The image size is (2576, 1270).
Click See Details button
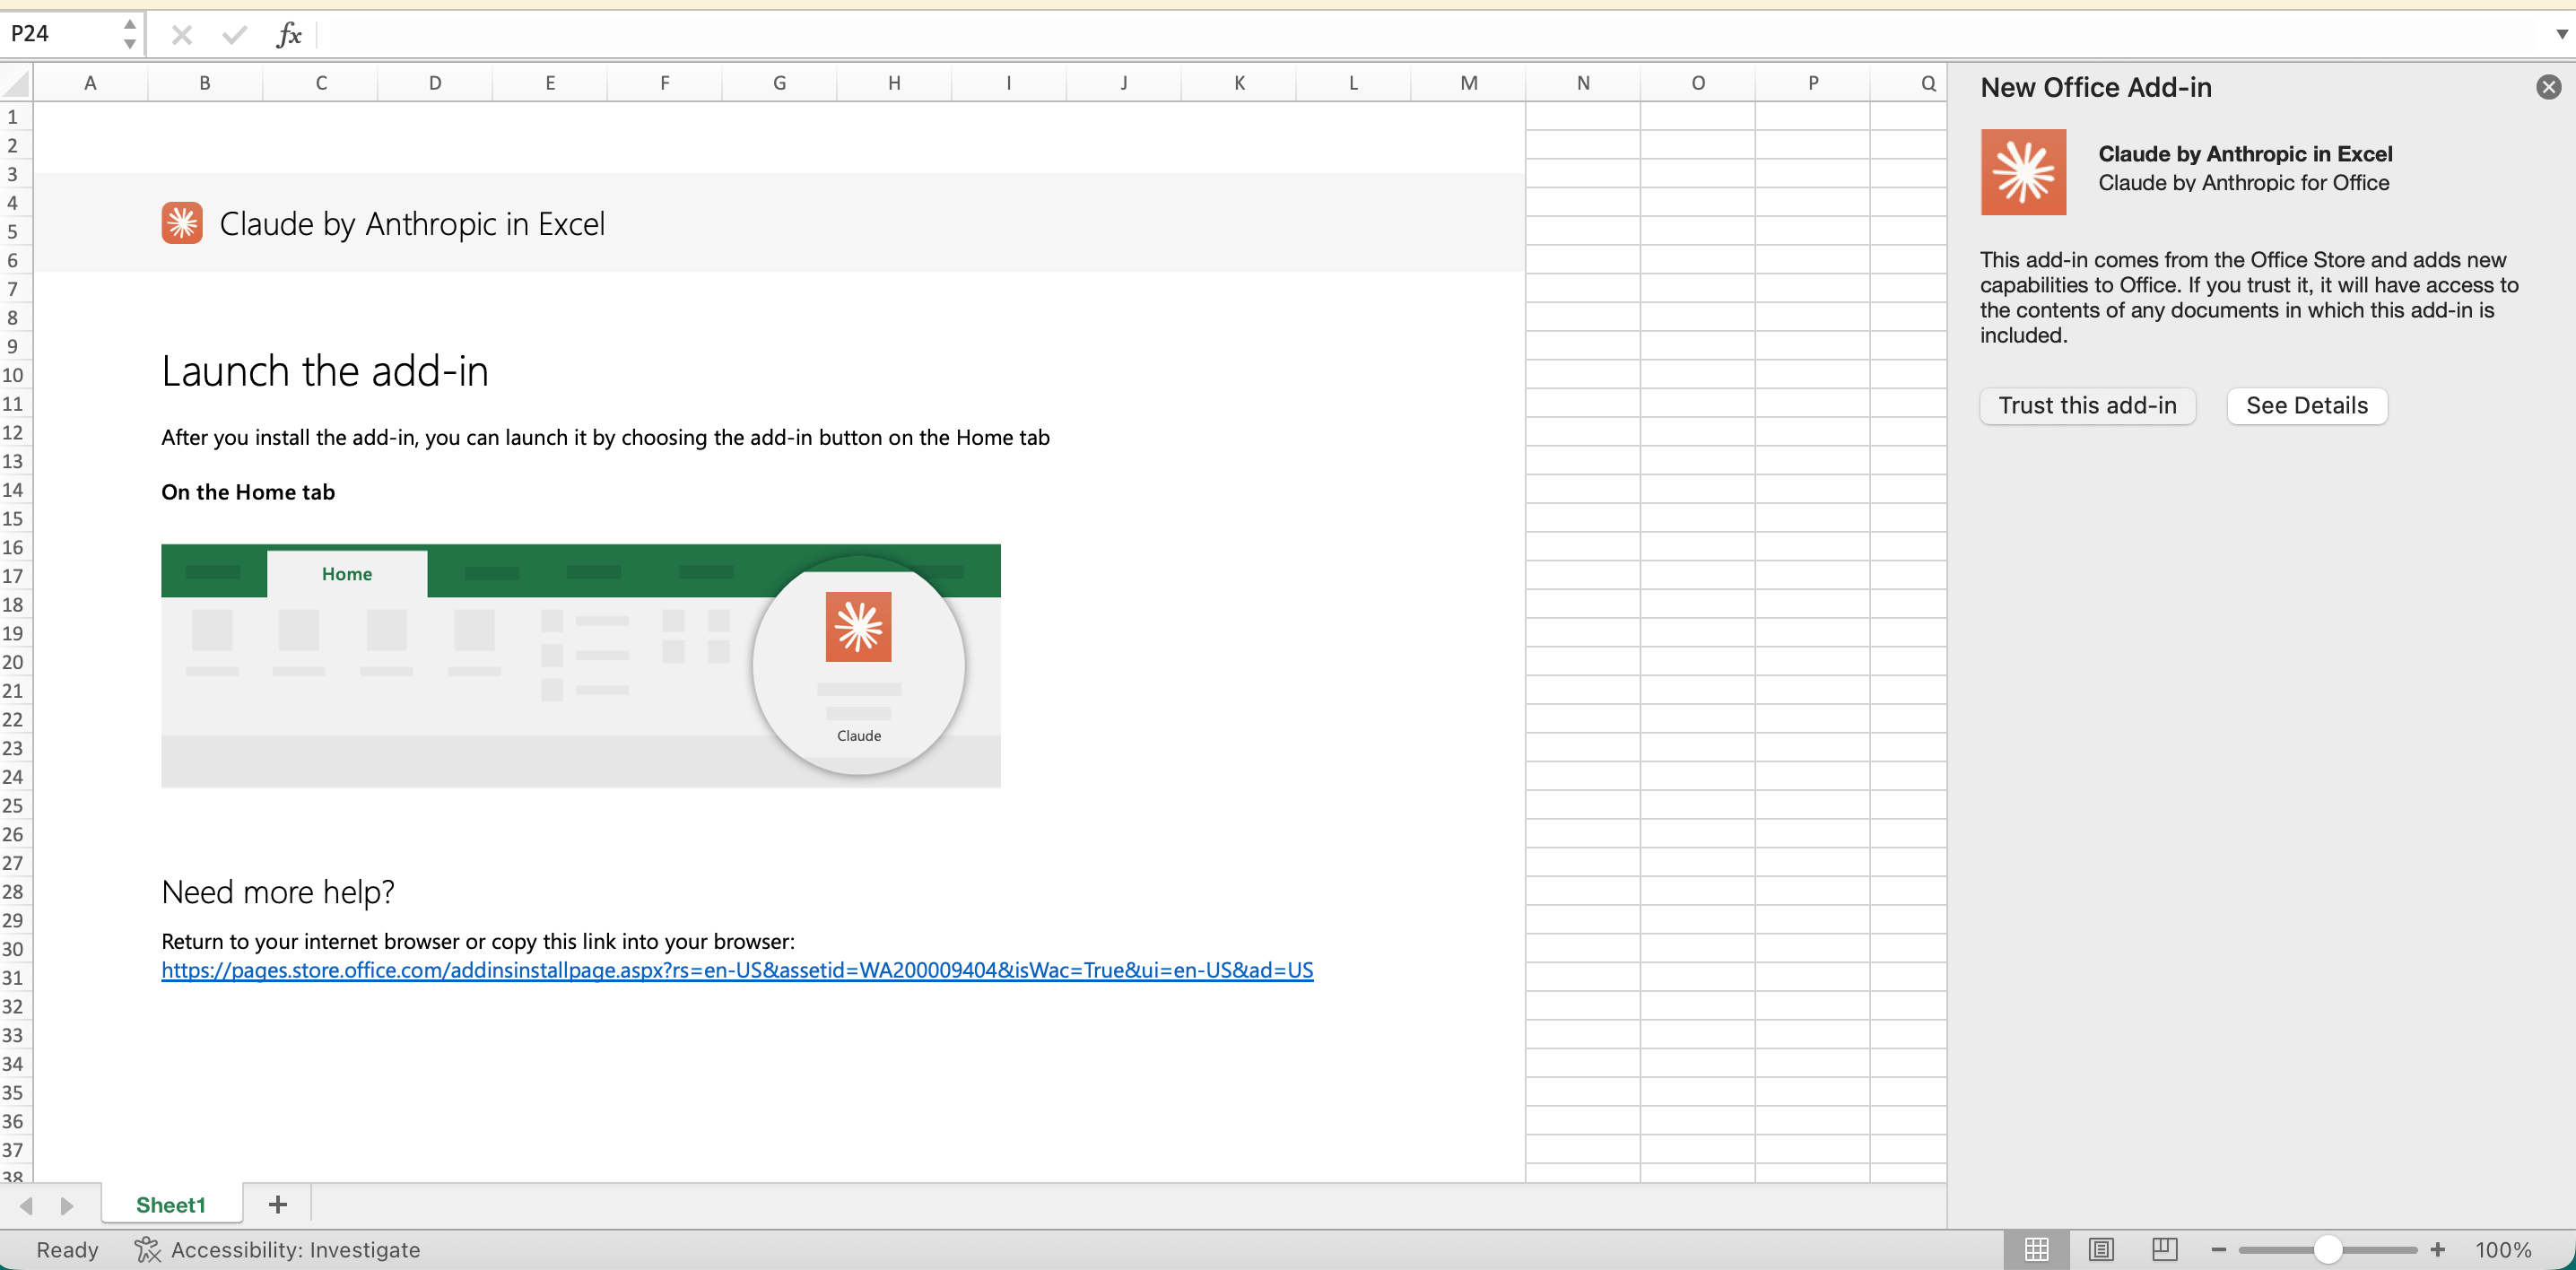2306,405
